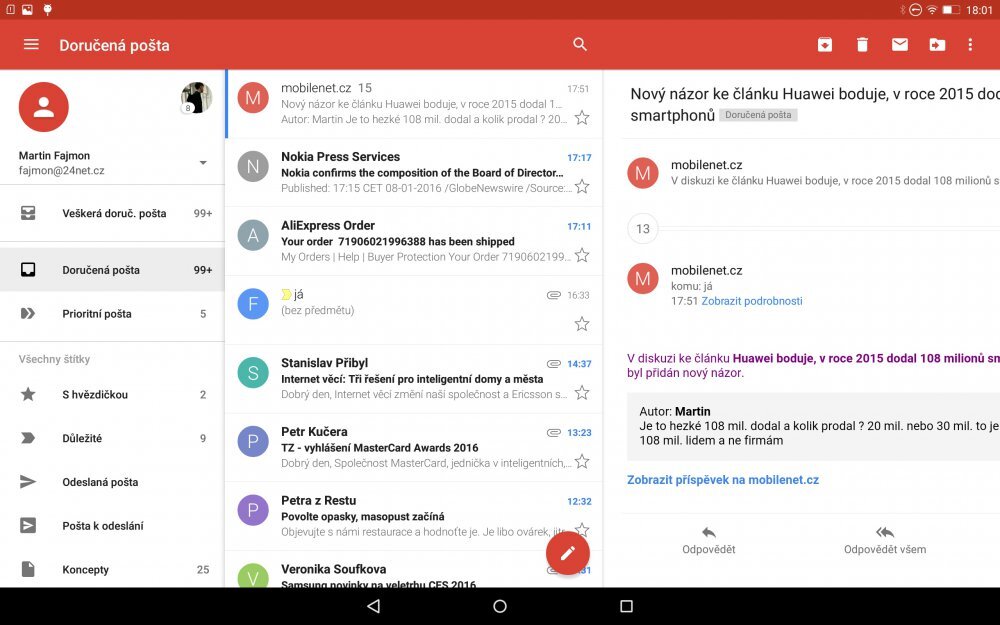1000x625 pixels.
Task: Delete the conversation with trash icon
Action: coord(862,44)
